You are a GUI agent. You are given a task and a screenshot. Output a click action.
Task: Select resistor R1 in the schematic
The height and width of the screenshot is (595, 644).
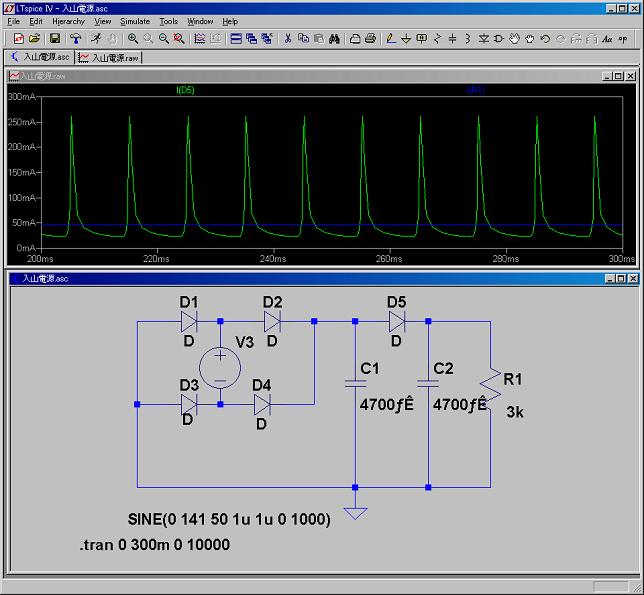490,388
